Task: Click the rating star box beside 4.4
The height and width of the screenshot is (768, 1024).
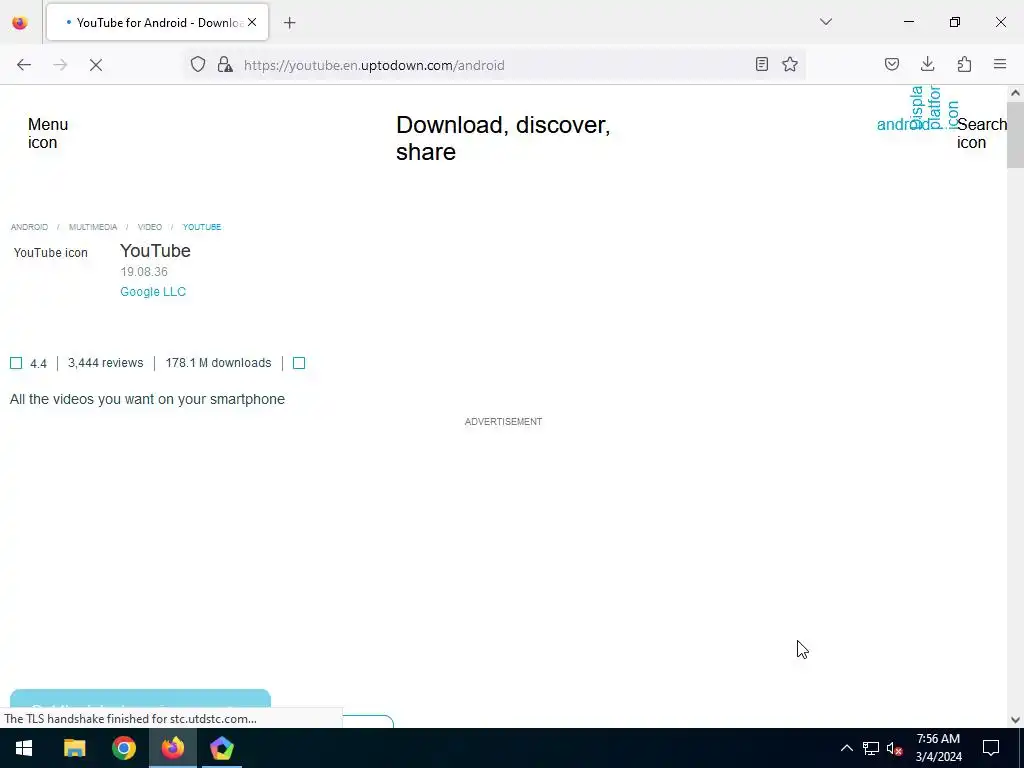Action: 16,363
